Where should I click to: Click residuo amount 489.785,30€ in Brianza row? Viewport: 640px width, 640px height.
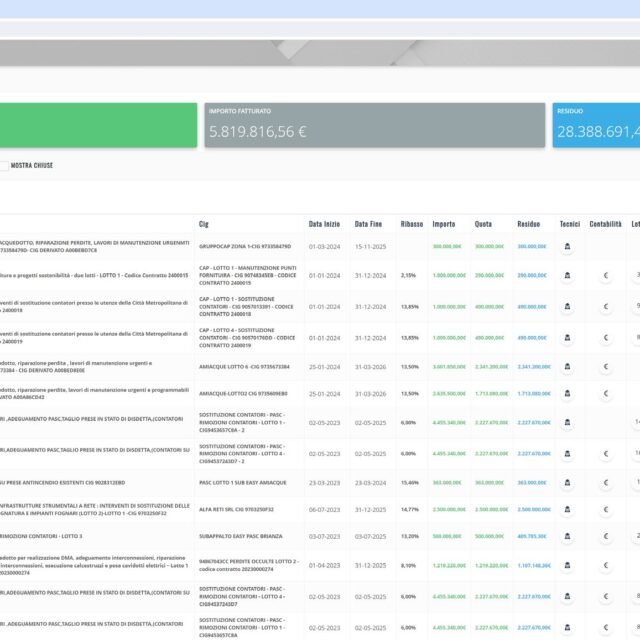[x=531, y=535]
